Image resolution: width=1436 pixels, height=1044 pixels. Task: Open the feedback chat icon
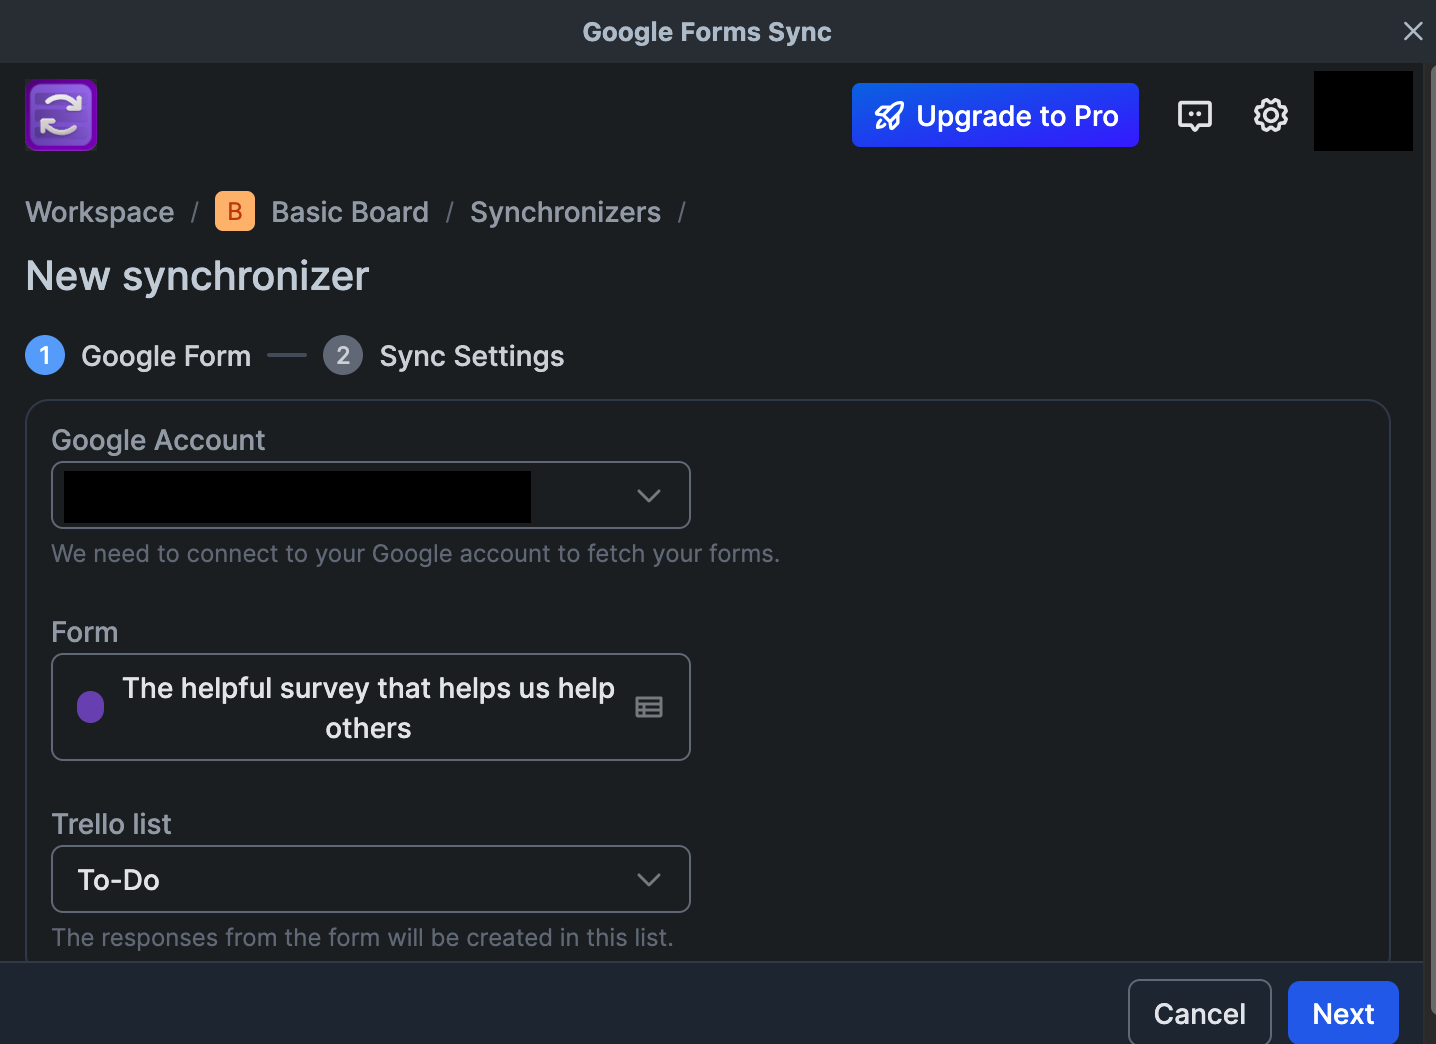(1194, 115)
